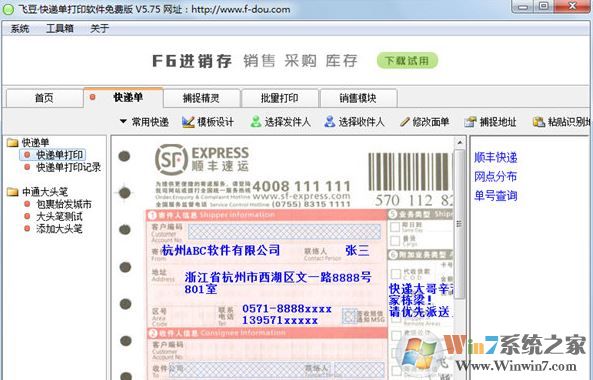
Task: Click the mobile number 139571xxxxx
Action: [279, 320]
